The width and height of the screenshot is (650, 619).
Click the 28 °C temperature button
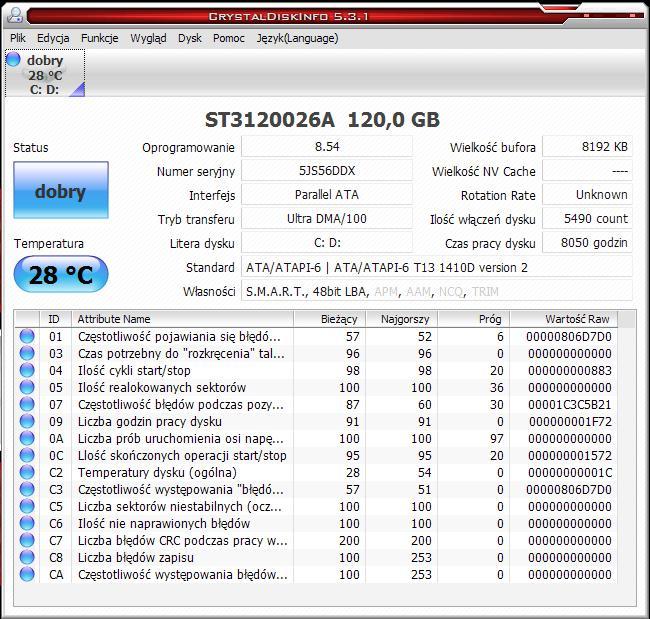point(61,274)
